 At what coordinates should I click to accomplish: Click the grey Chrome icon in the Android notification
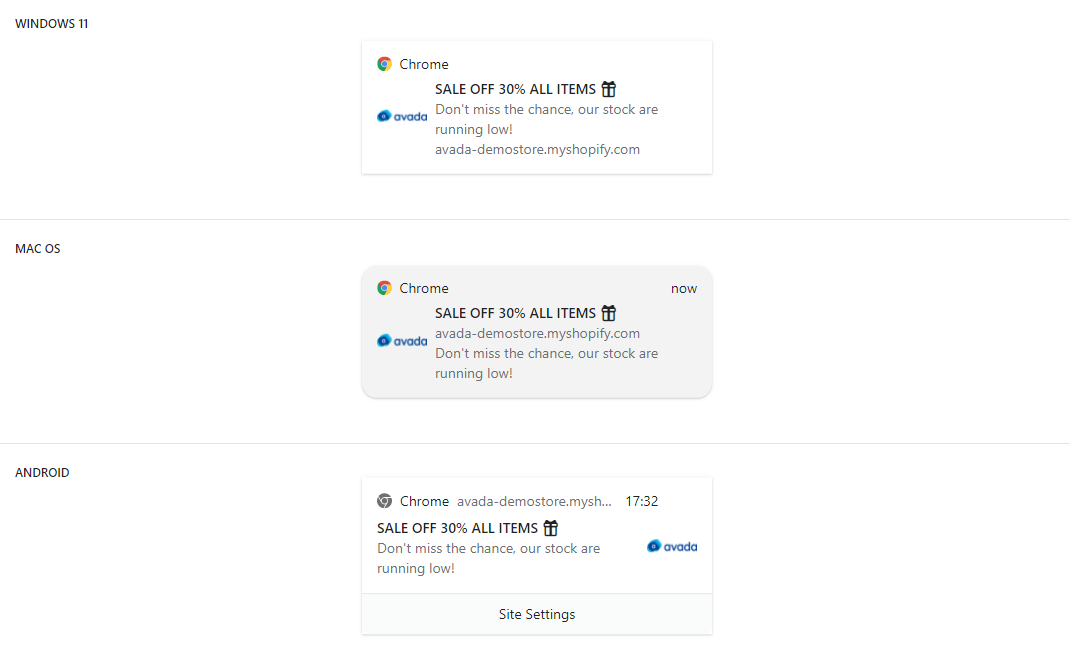click(x=384, y=501)
